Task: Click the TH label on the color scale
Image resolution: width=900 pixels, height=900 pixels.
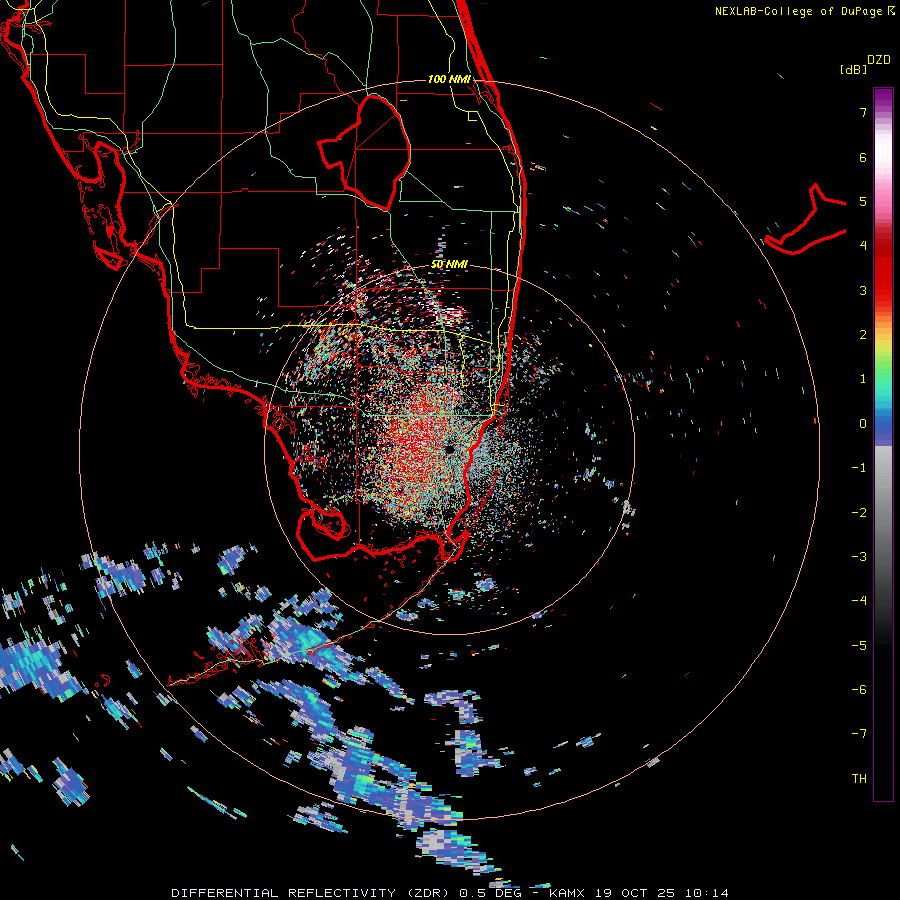Action: 859,778
